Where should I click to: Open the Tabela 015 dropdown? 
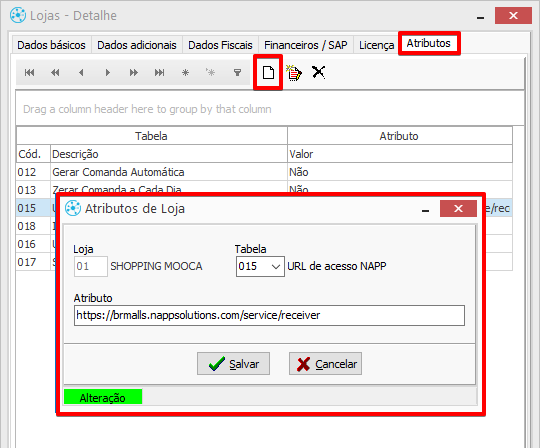(x=260, y=266)
